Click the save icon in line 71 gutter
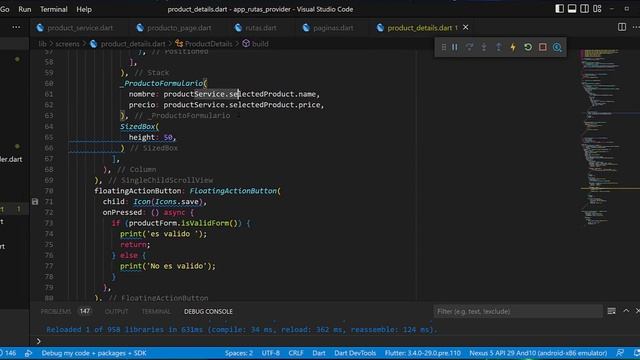640x360 pixels. point(35,202)
